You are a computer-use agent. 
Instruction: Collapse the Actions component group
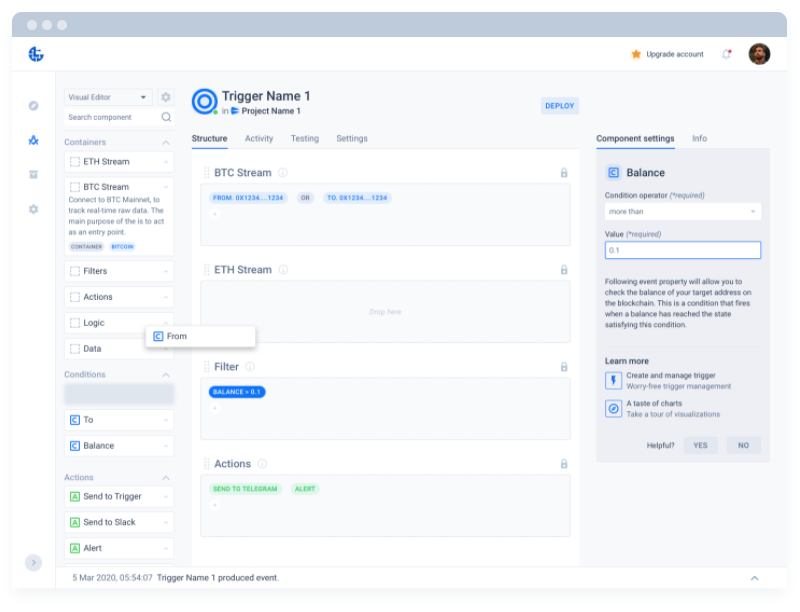coord(166,478)
